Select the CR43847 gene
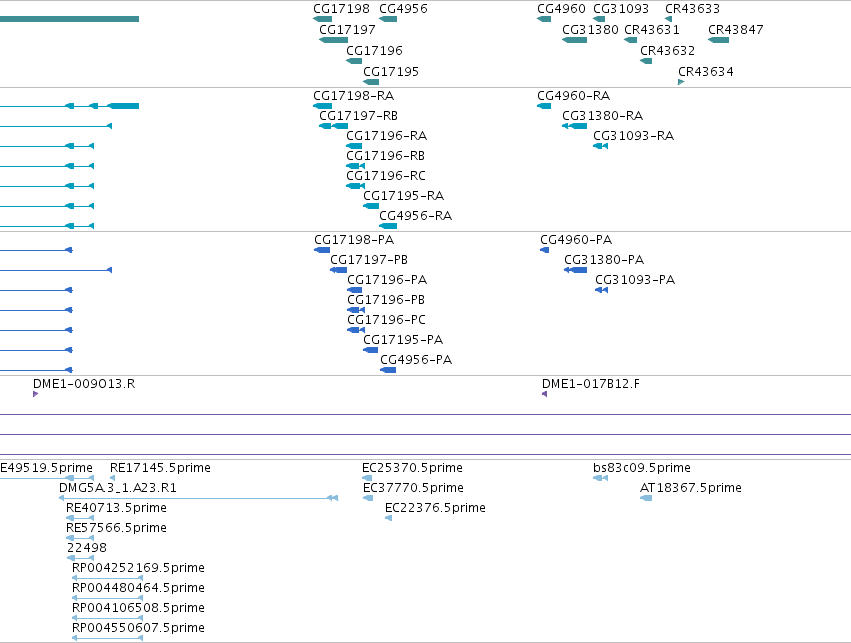The width and height of the screenshot is (851, 643). (x=719, y=40)
